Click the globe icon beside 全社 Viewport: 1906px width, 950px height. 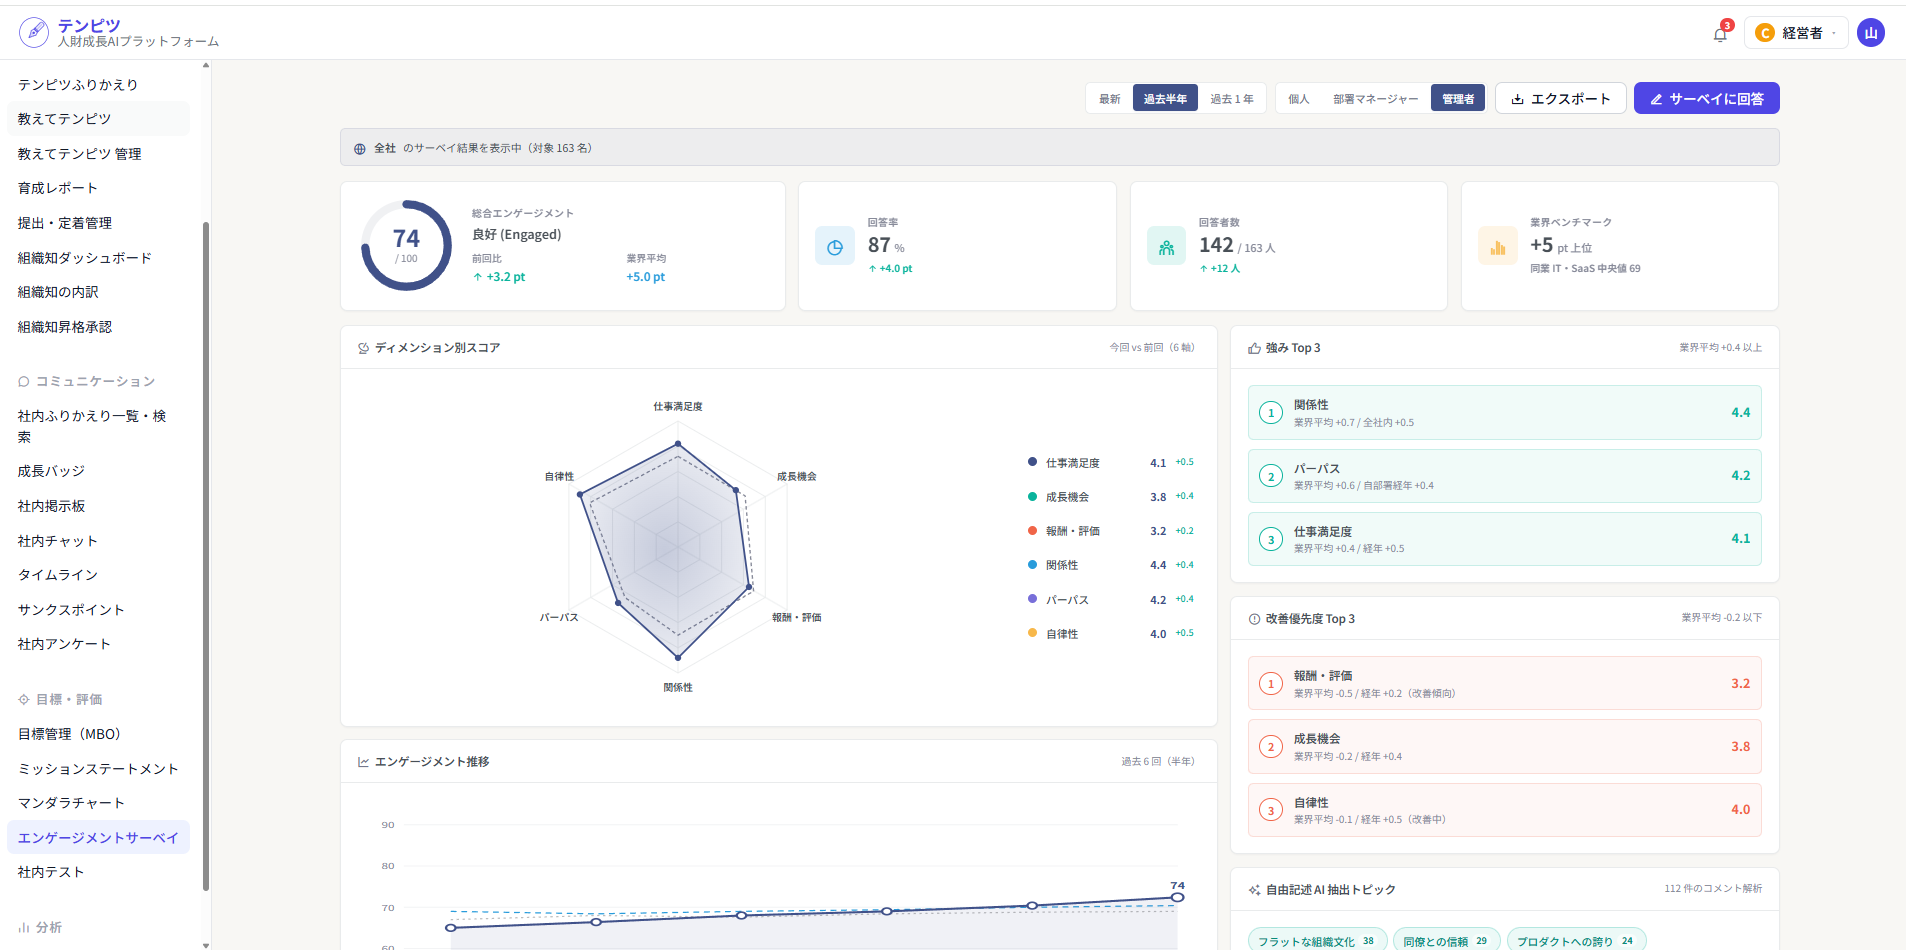coord(360,149)
